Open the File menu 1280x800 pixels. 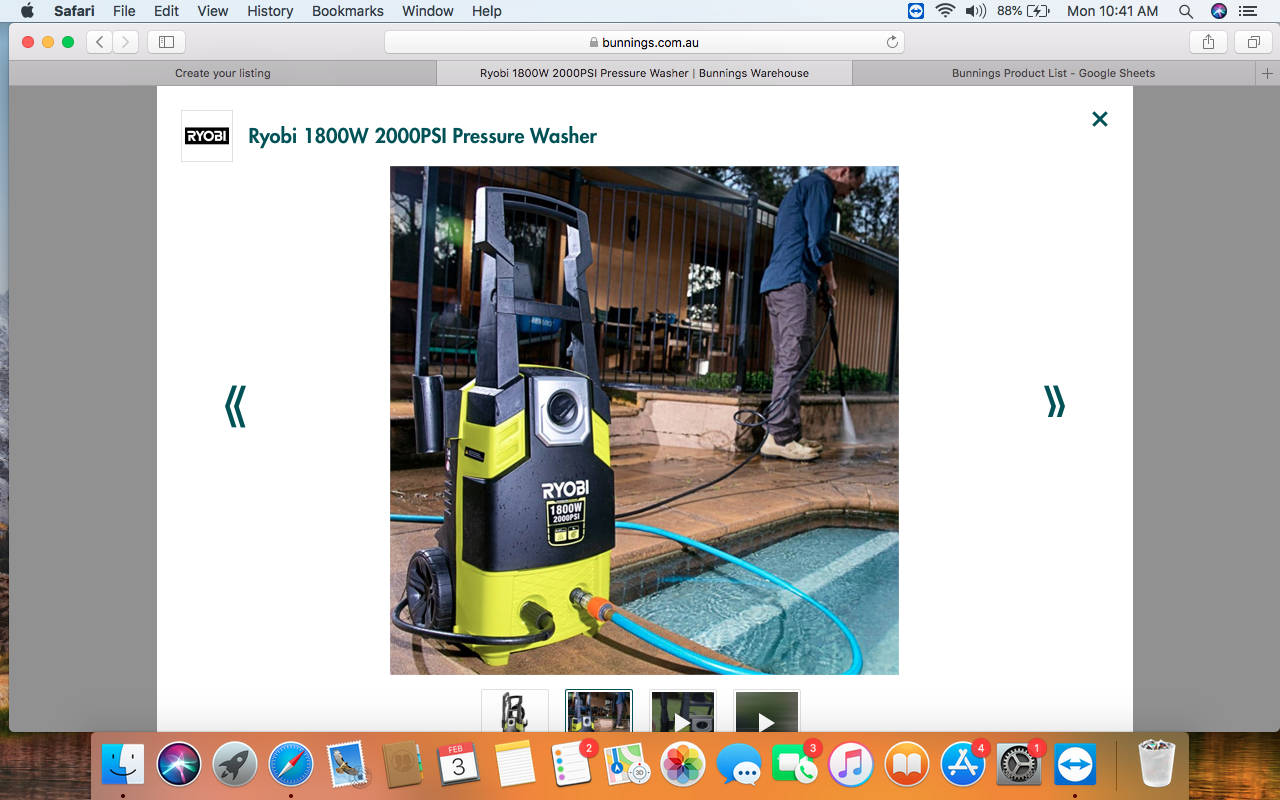(124, 11)
